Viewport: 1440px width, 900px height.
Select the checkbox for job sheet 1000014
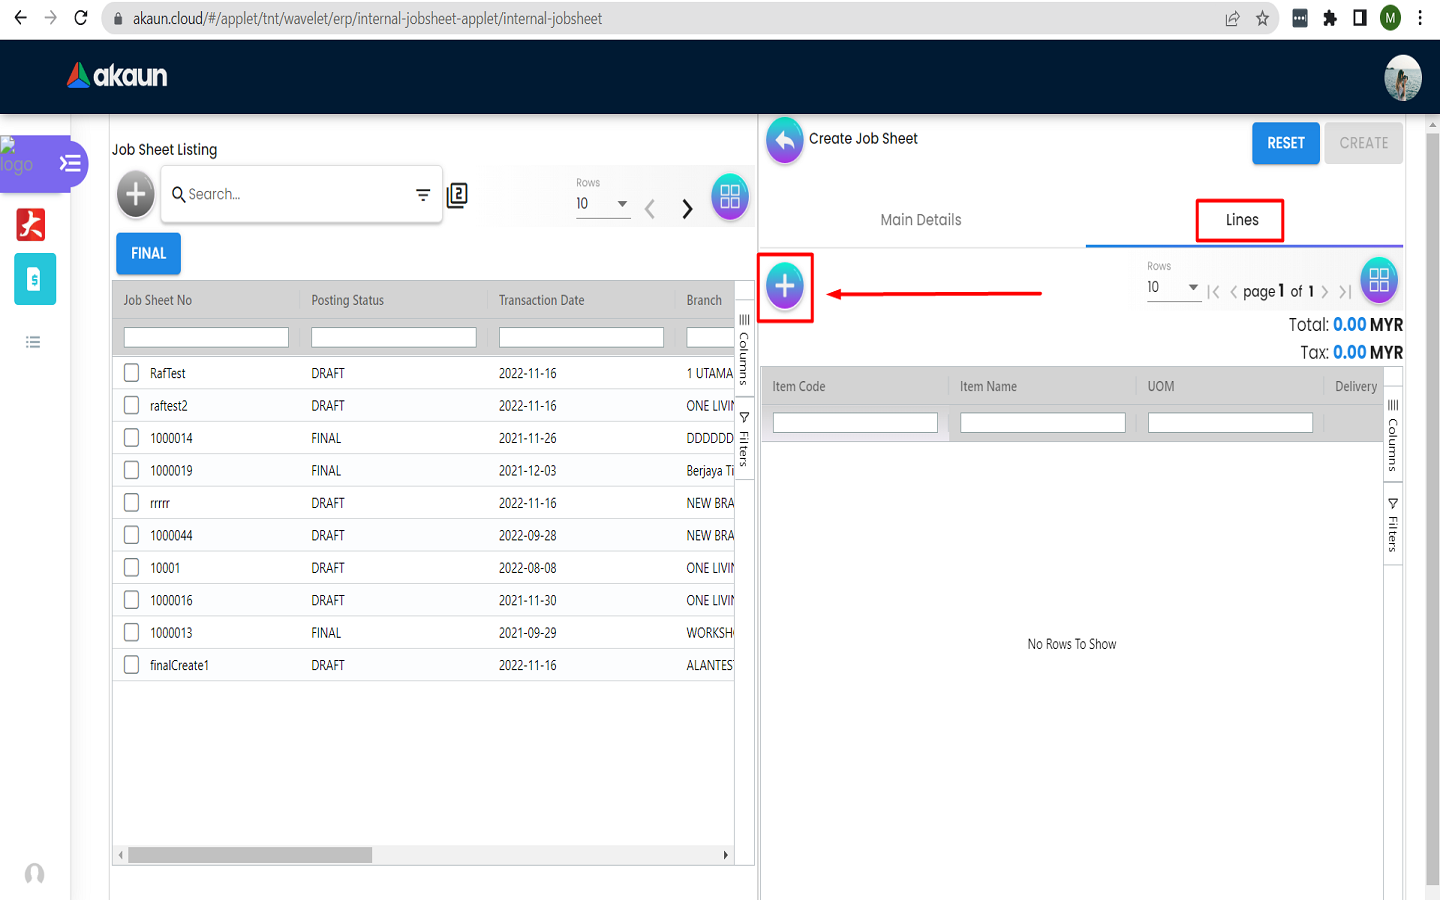[x=131, y=438]
